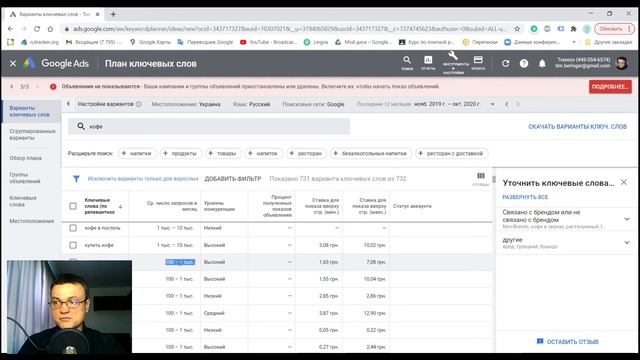Screen dimensions: 640x360
Task: Click the Location Ukraine setting
Action: 186,104
